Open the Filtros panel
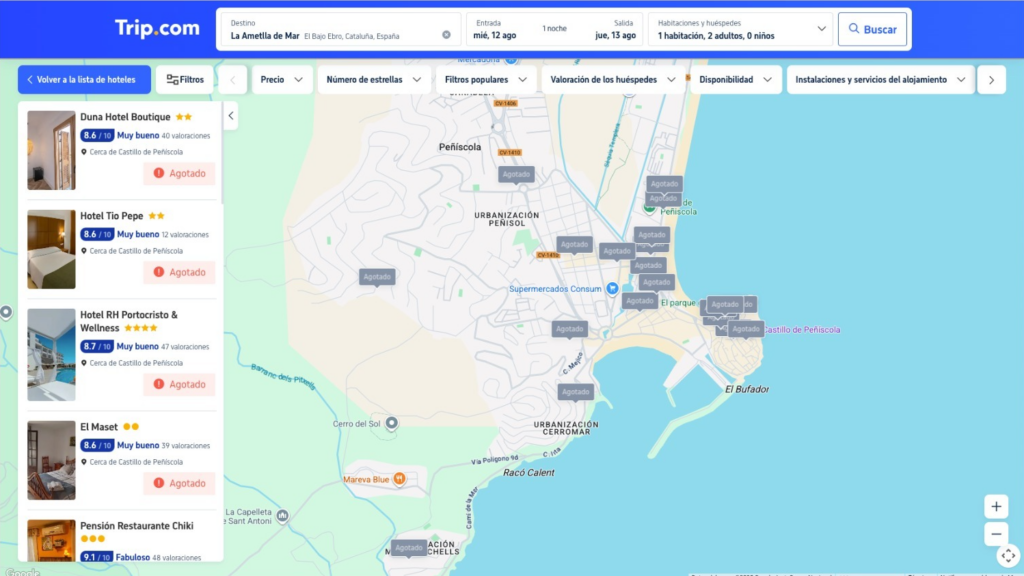1024x576 pixels. [185, 80]
